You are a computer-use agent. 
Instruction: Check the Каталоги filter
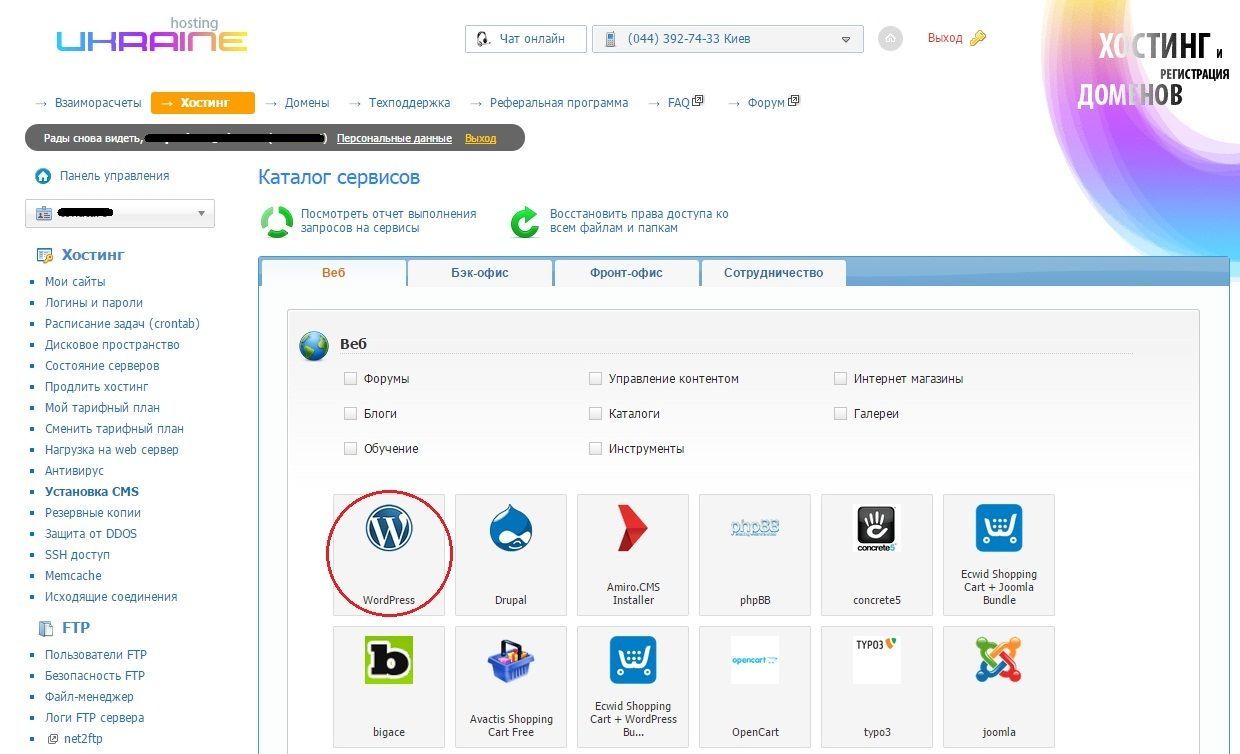(595, 413)
